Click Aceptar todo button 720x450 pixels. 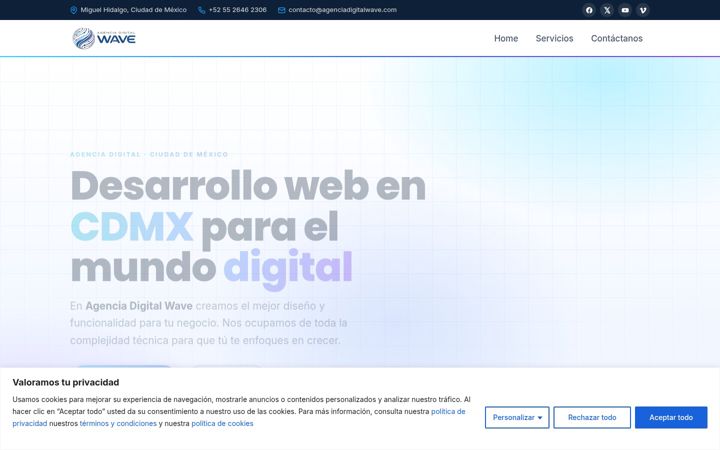[x=671, y=417]
